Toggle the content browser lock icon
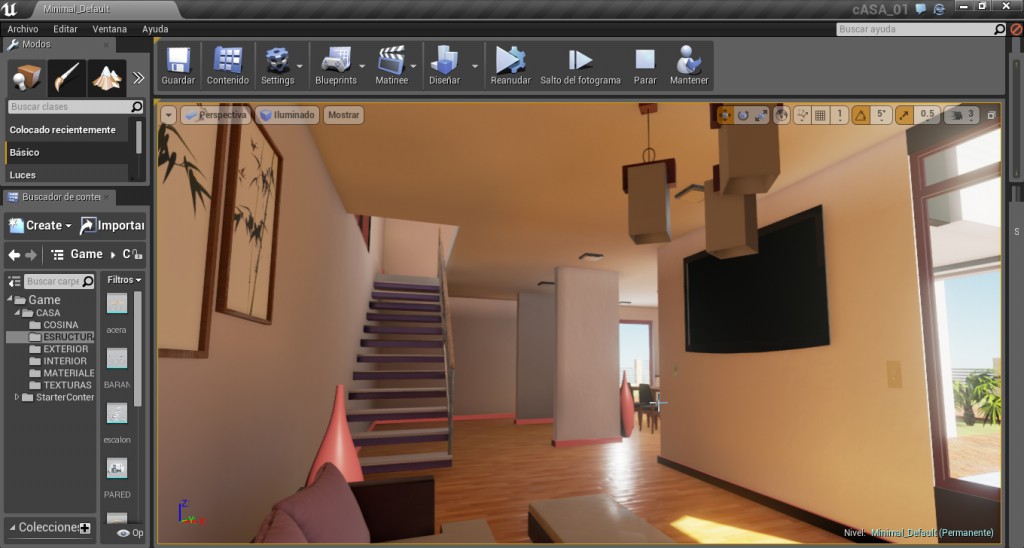1024x548 pixels. click(138, 255)
